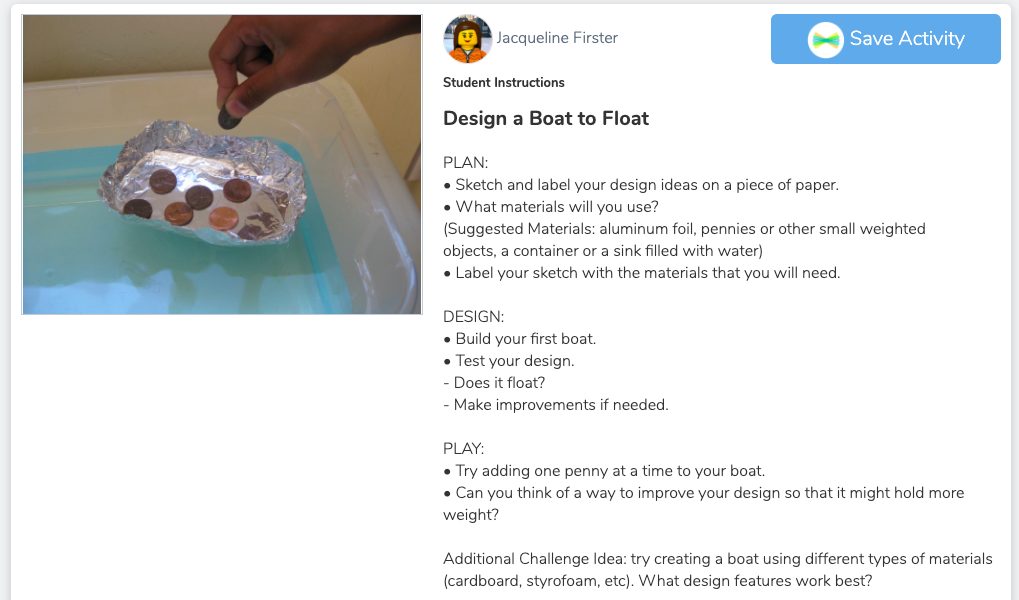The image size is (1019, 600).
Task: Open the author name Jacqueline Firster
Action: [x=557, y=38]
